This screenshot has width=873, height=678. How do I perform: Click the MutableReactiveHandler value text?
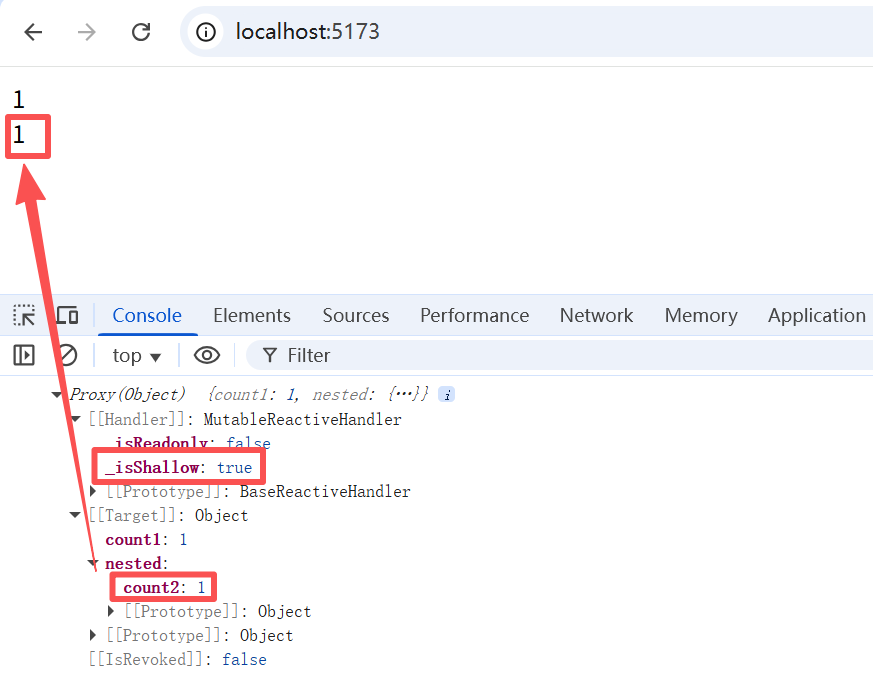click(x=302, y=419)
